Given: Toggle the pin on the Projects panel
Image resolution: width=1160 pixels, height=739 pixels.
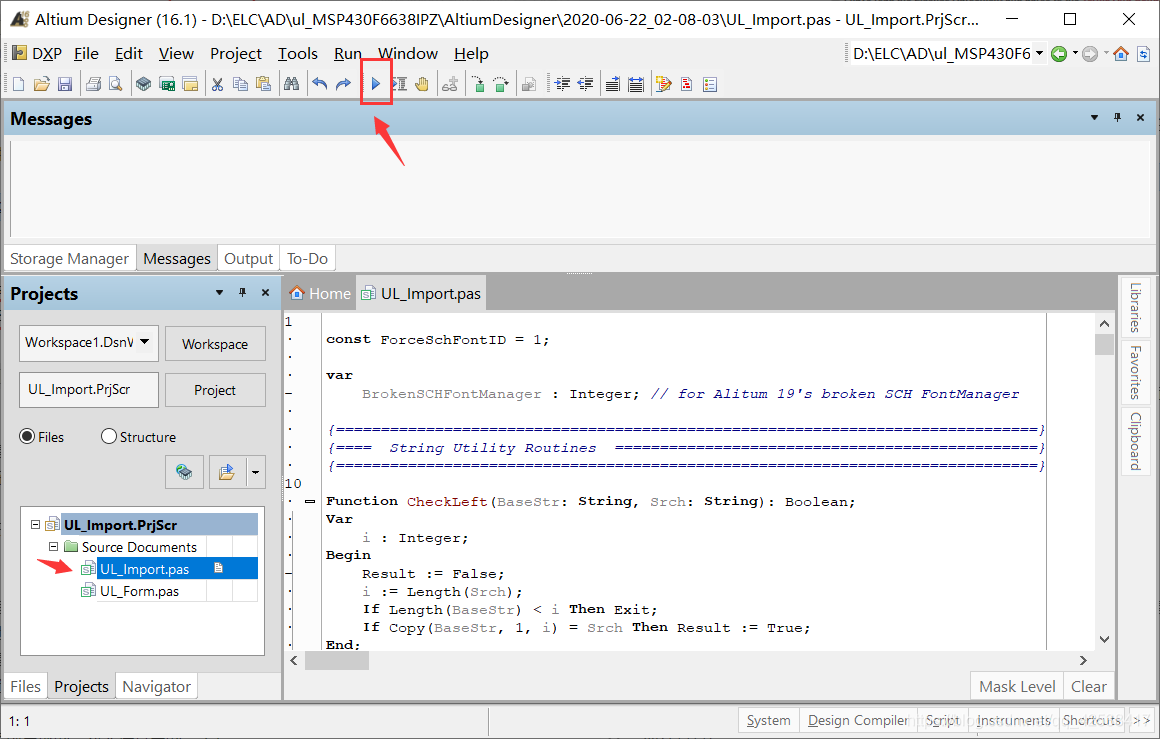Looking at the screenshot, I should point(242,293).
